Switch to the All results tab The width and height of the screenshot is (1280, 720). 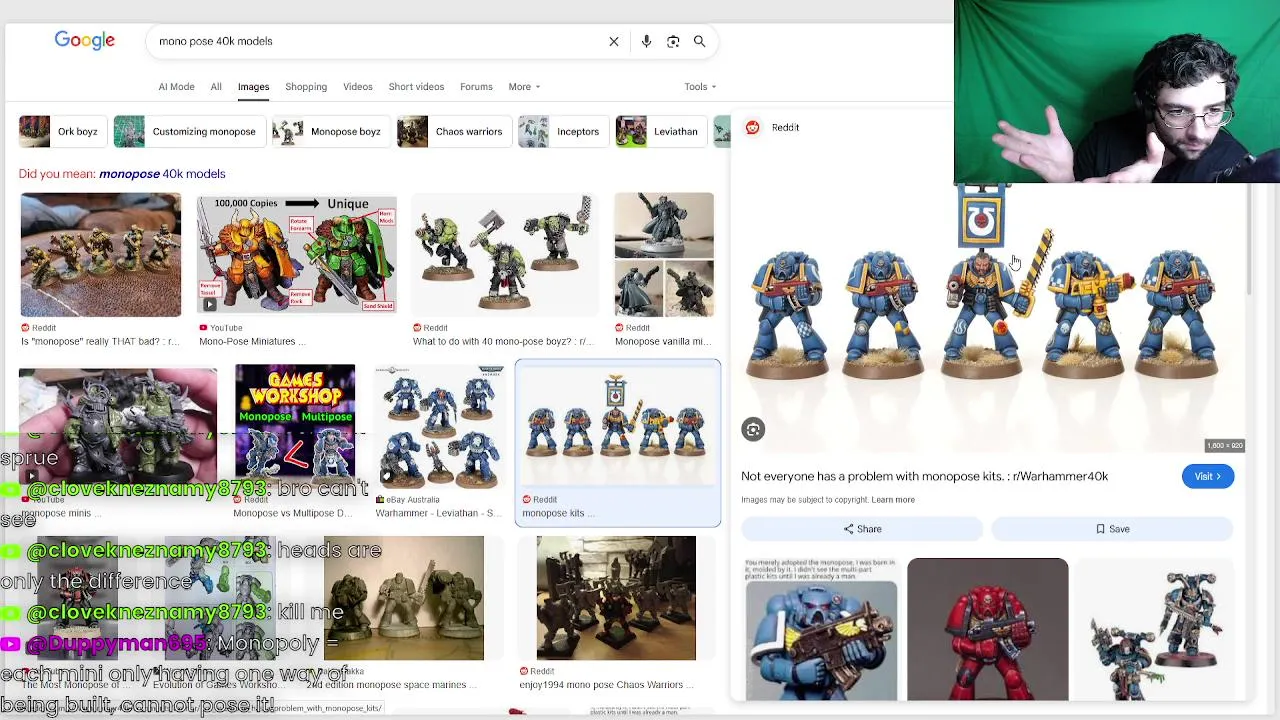(x=216, y=87)
